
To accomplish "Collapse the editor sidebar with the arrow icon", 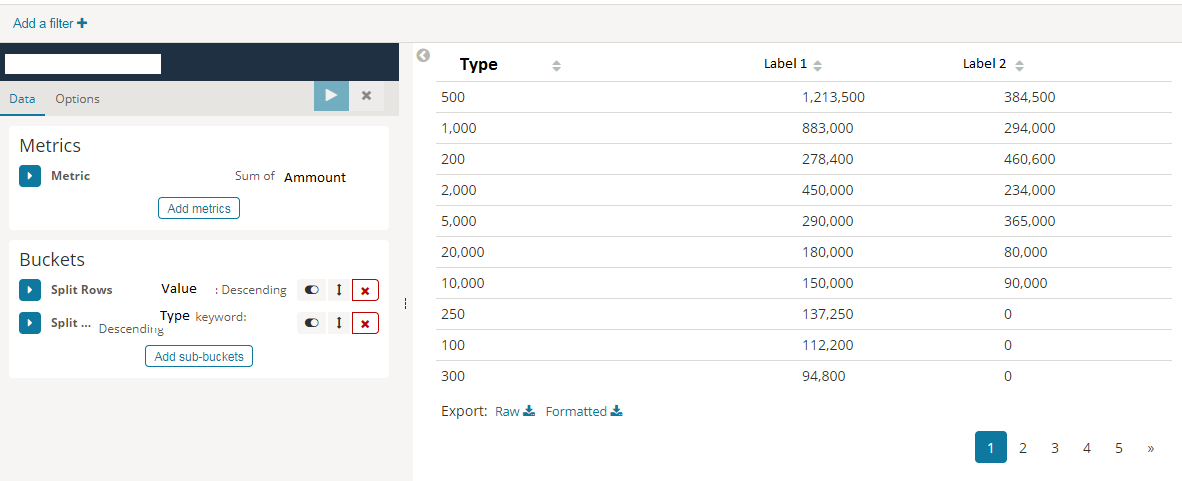I will tap(424, 55).
